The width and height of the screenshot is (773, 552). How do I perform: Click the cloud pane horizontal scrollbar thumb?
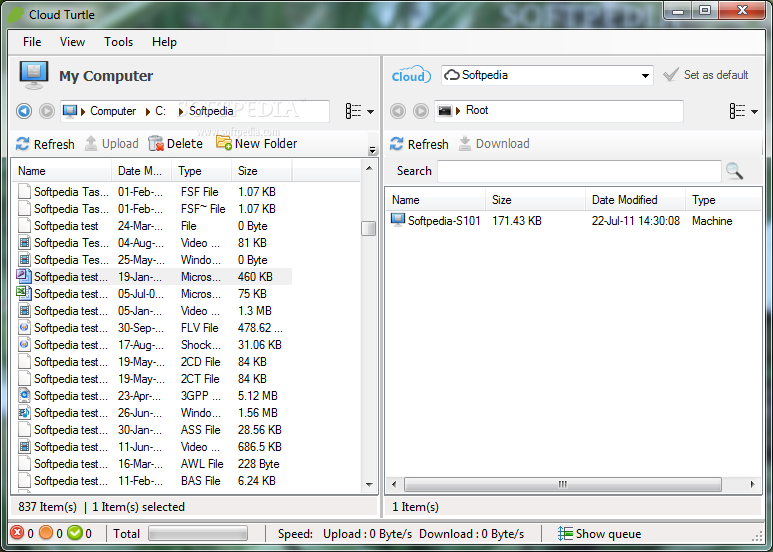562,484
